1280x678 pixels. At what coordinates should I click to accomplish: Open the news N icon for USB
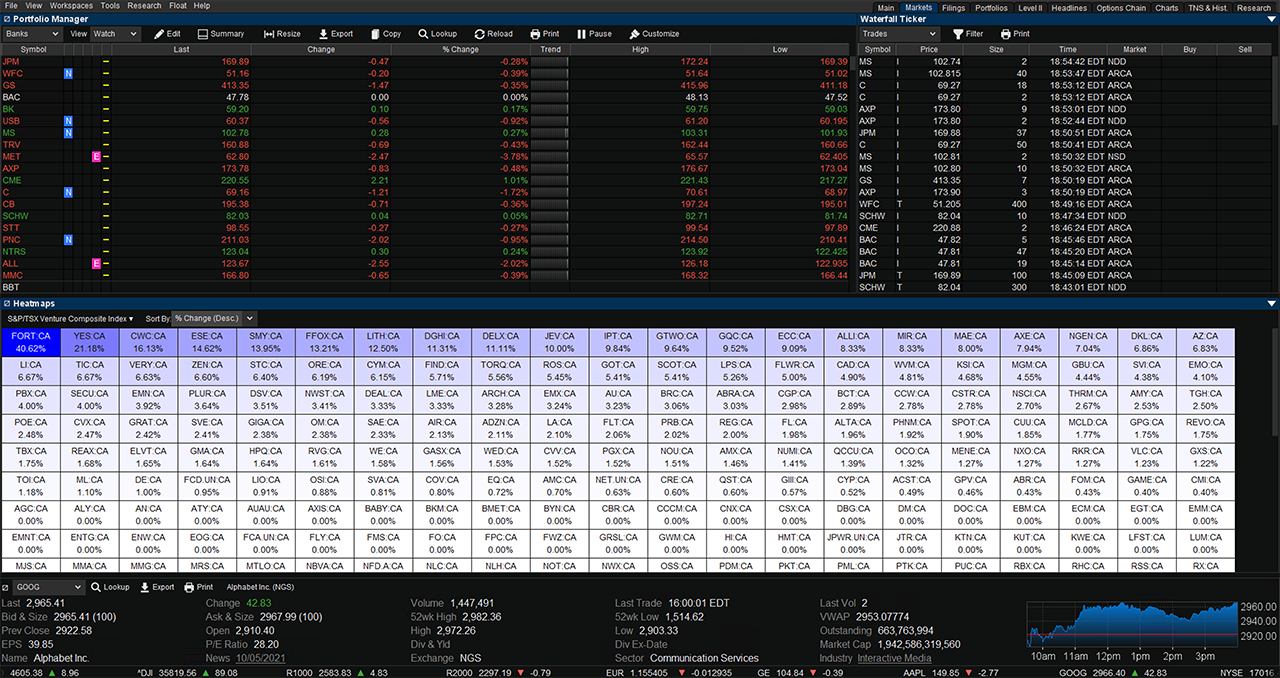pyautogui.click(x=68, y=121)
